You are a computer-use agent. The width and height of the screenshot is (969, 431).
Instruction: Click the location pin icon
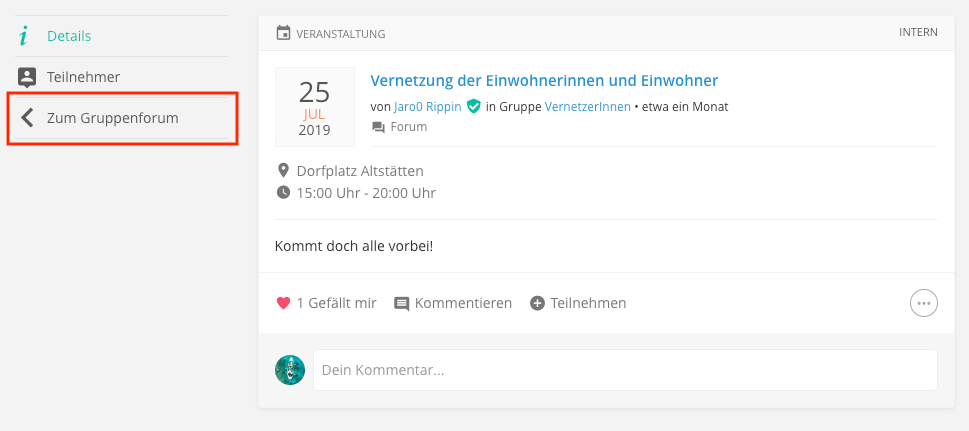(283, 171)
